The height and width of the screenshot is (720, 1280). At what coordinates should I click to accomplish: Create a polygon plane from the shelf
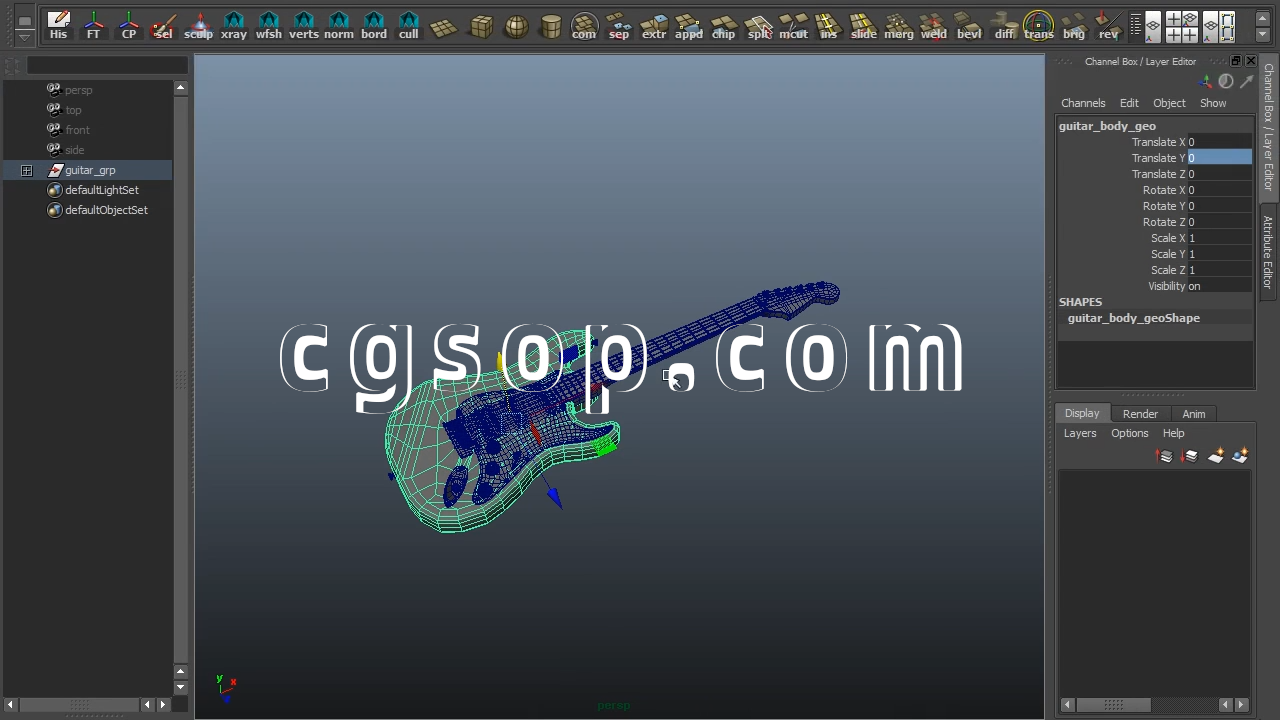[444, 26]
